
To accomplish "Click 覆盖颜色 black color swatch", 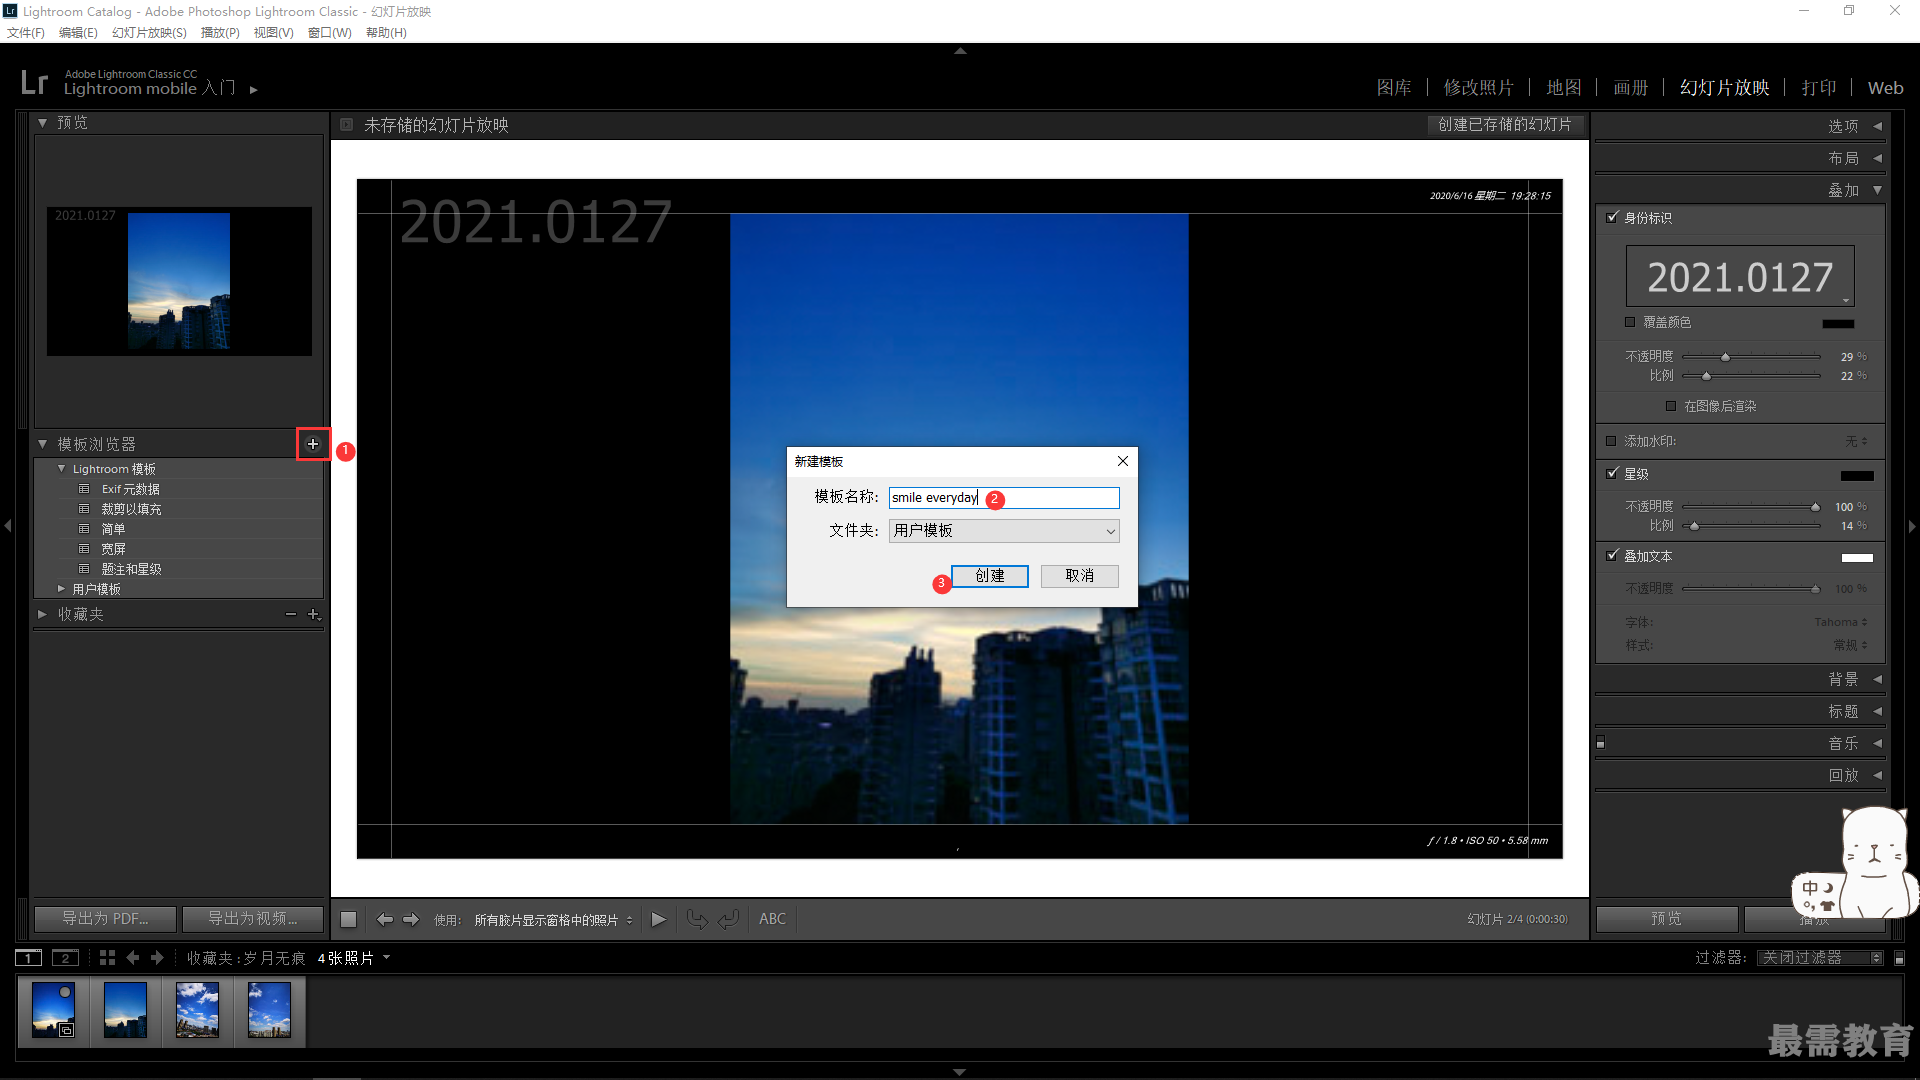I will pyautogui.click(x=1838, y=323).
